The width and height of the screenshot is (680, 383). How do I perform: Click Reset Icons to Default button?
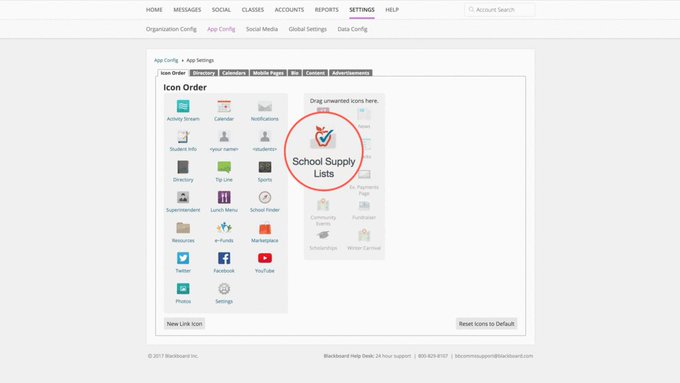487,324
